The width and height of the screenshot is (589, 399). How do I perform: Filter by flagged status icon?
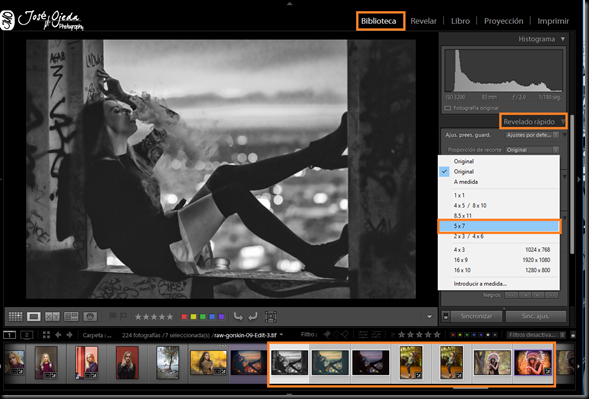(327, 334)
